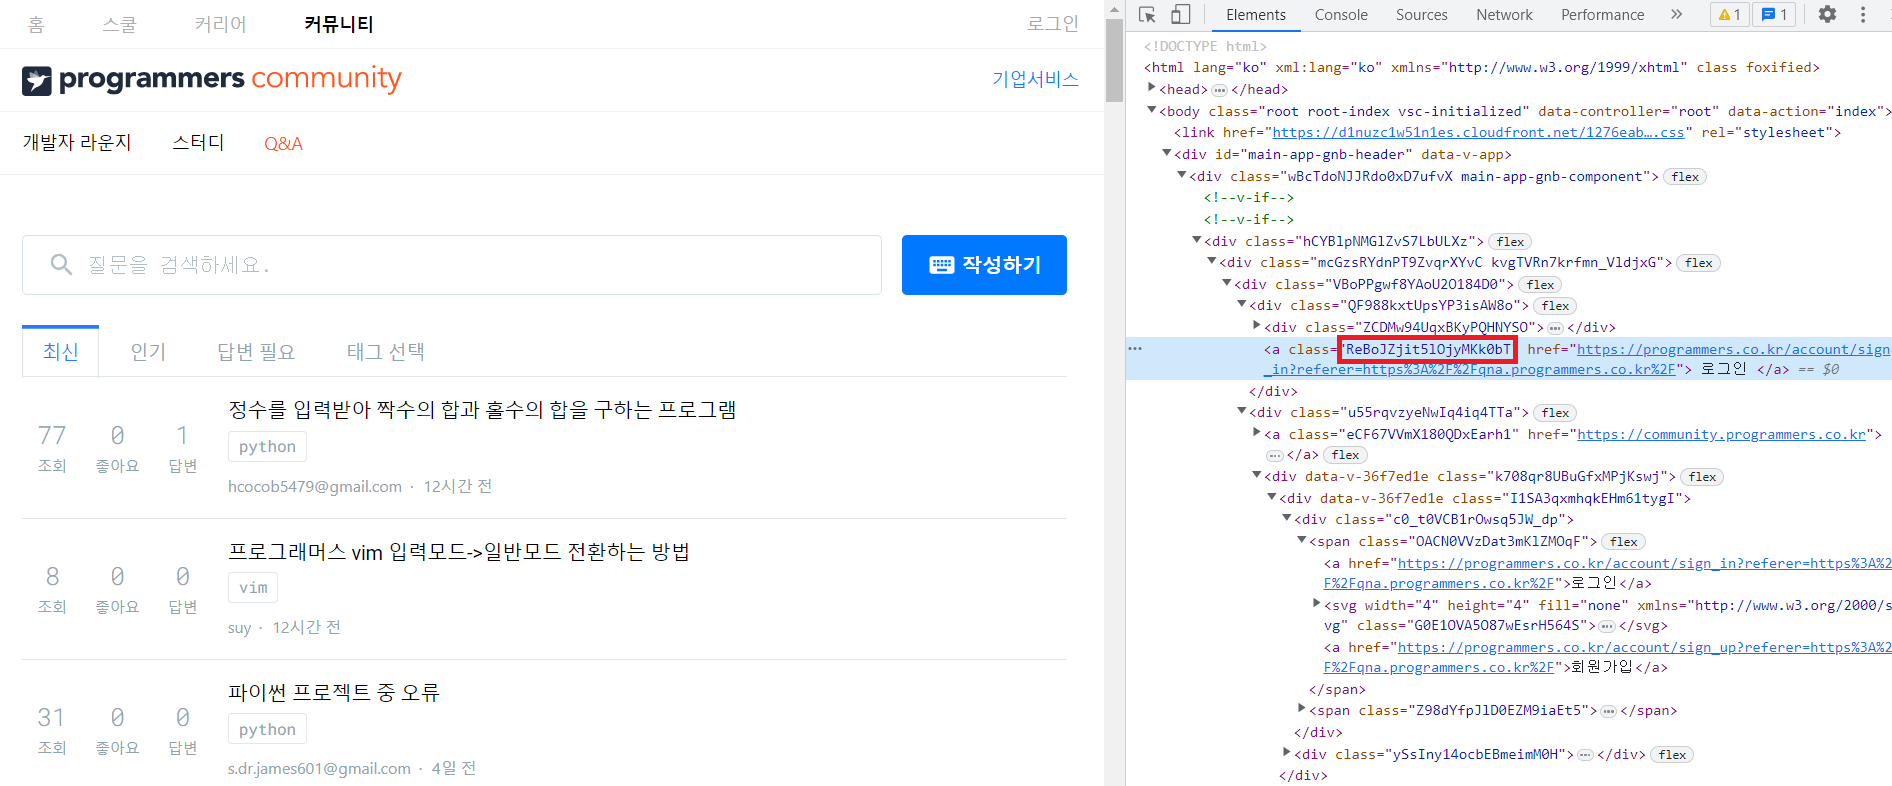Click flex badge beside OACN0VVzDat3mKlZMOqF span
1892x786 pixels.
pos(1624,542)
